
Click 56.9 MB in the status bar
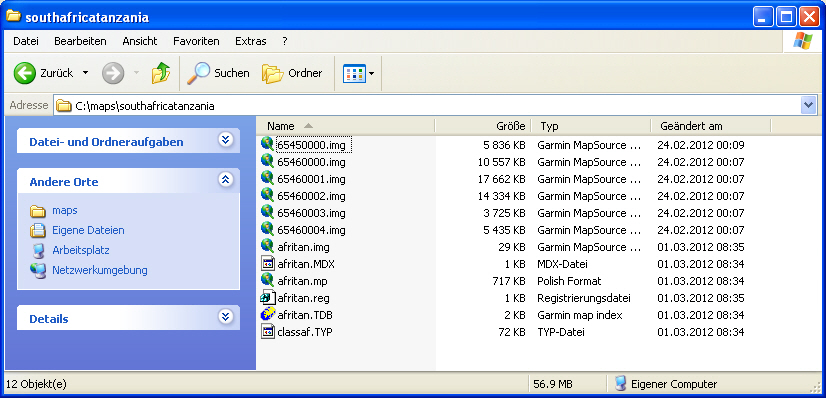pyautogui.click(x=553, y=384)
